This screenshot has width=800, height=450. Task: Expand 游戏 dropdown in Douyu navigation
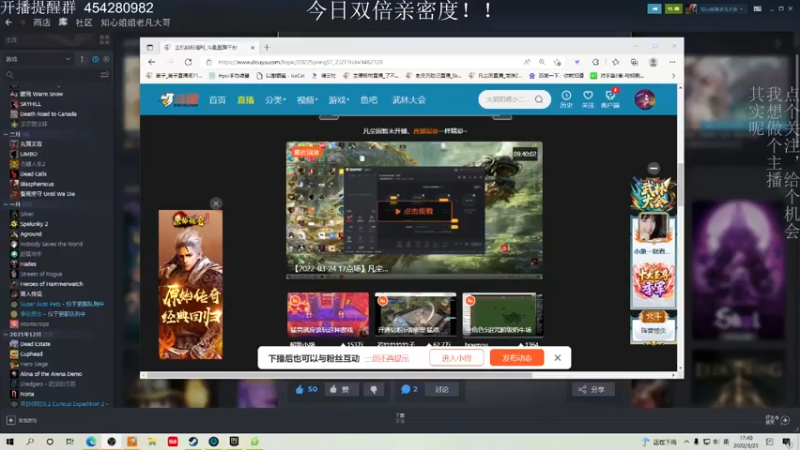[x=339, y=100]
